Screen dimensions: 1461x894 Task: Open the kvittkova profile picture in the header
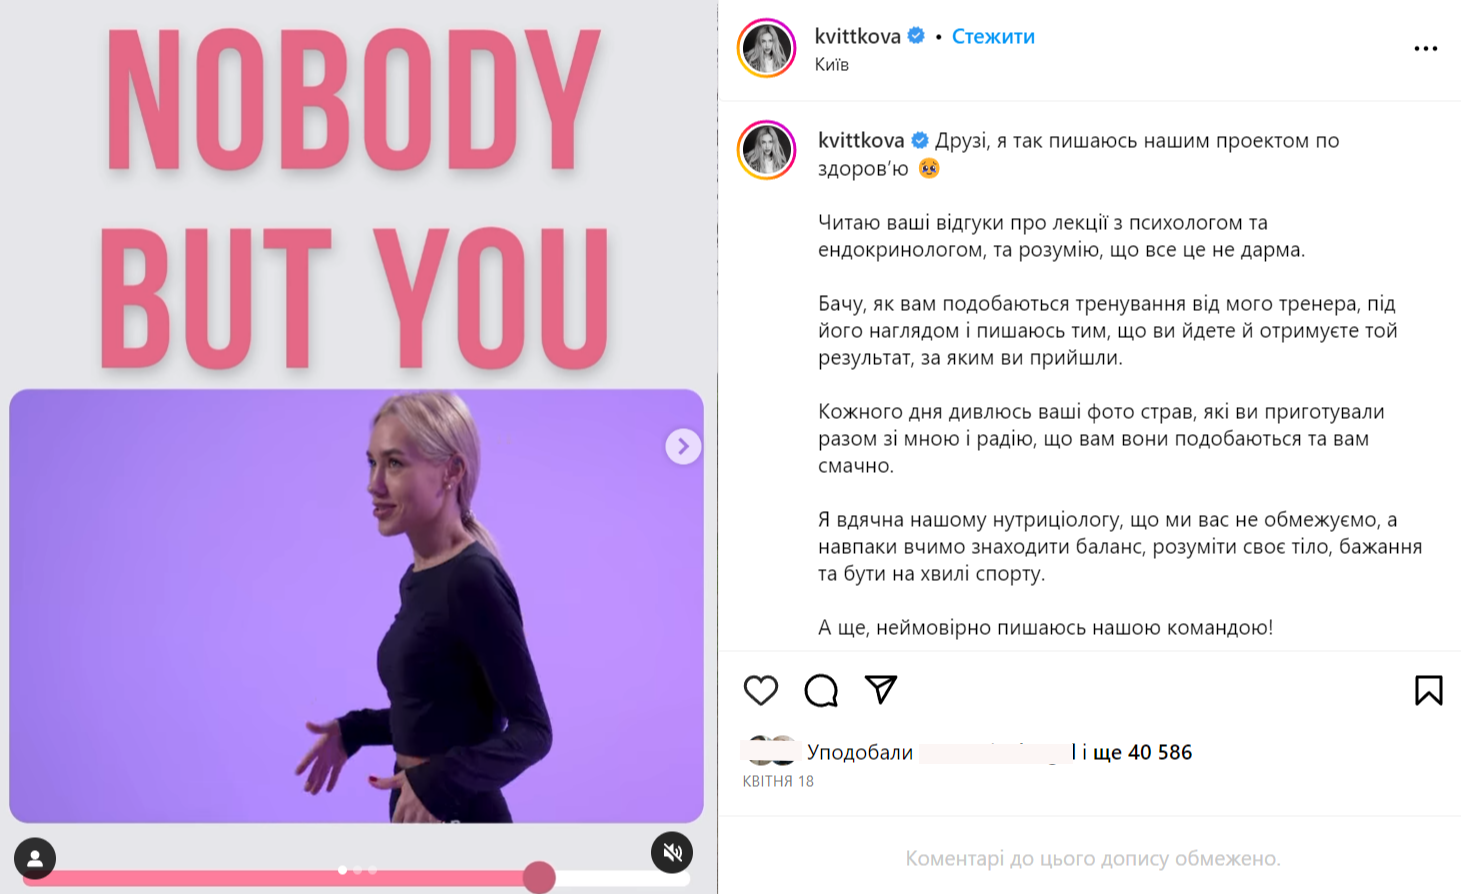click(767, 47)
